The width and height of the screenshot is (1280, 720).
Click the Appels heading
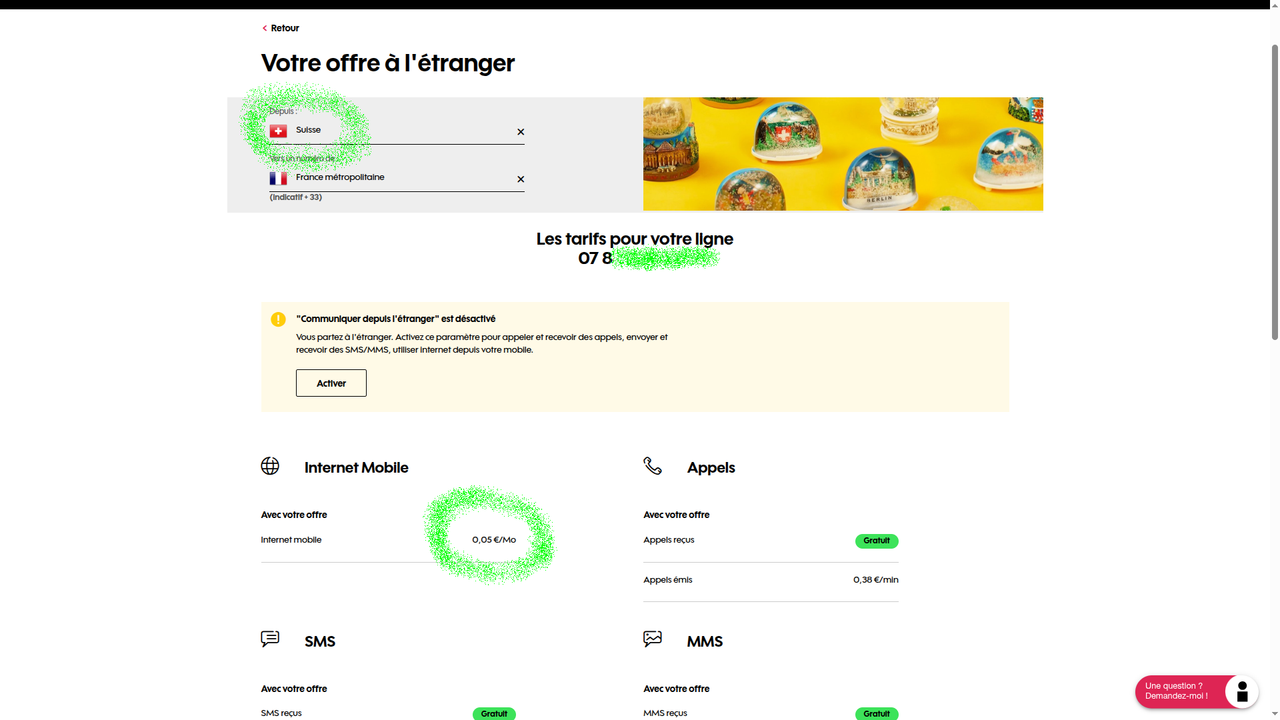pyautogui.click(x=711, y=468)
